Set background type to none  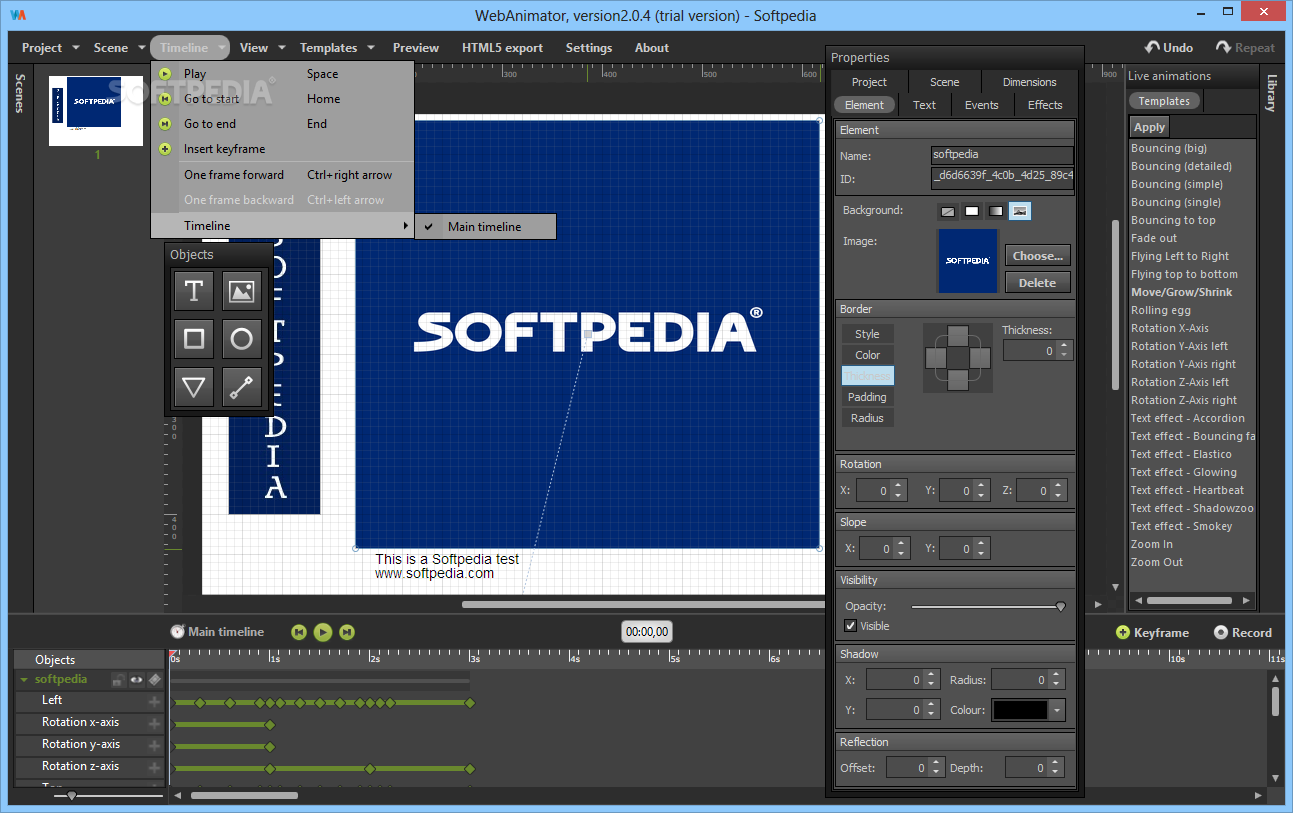click(x=947, y=211)
